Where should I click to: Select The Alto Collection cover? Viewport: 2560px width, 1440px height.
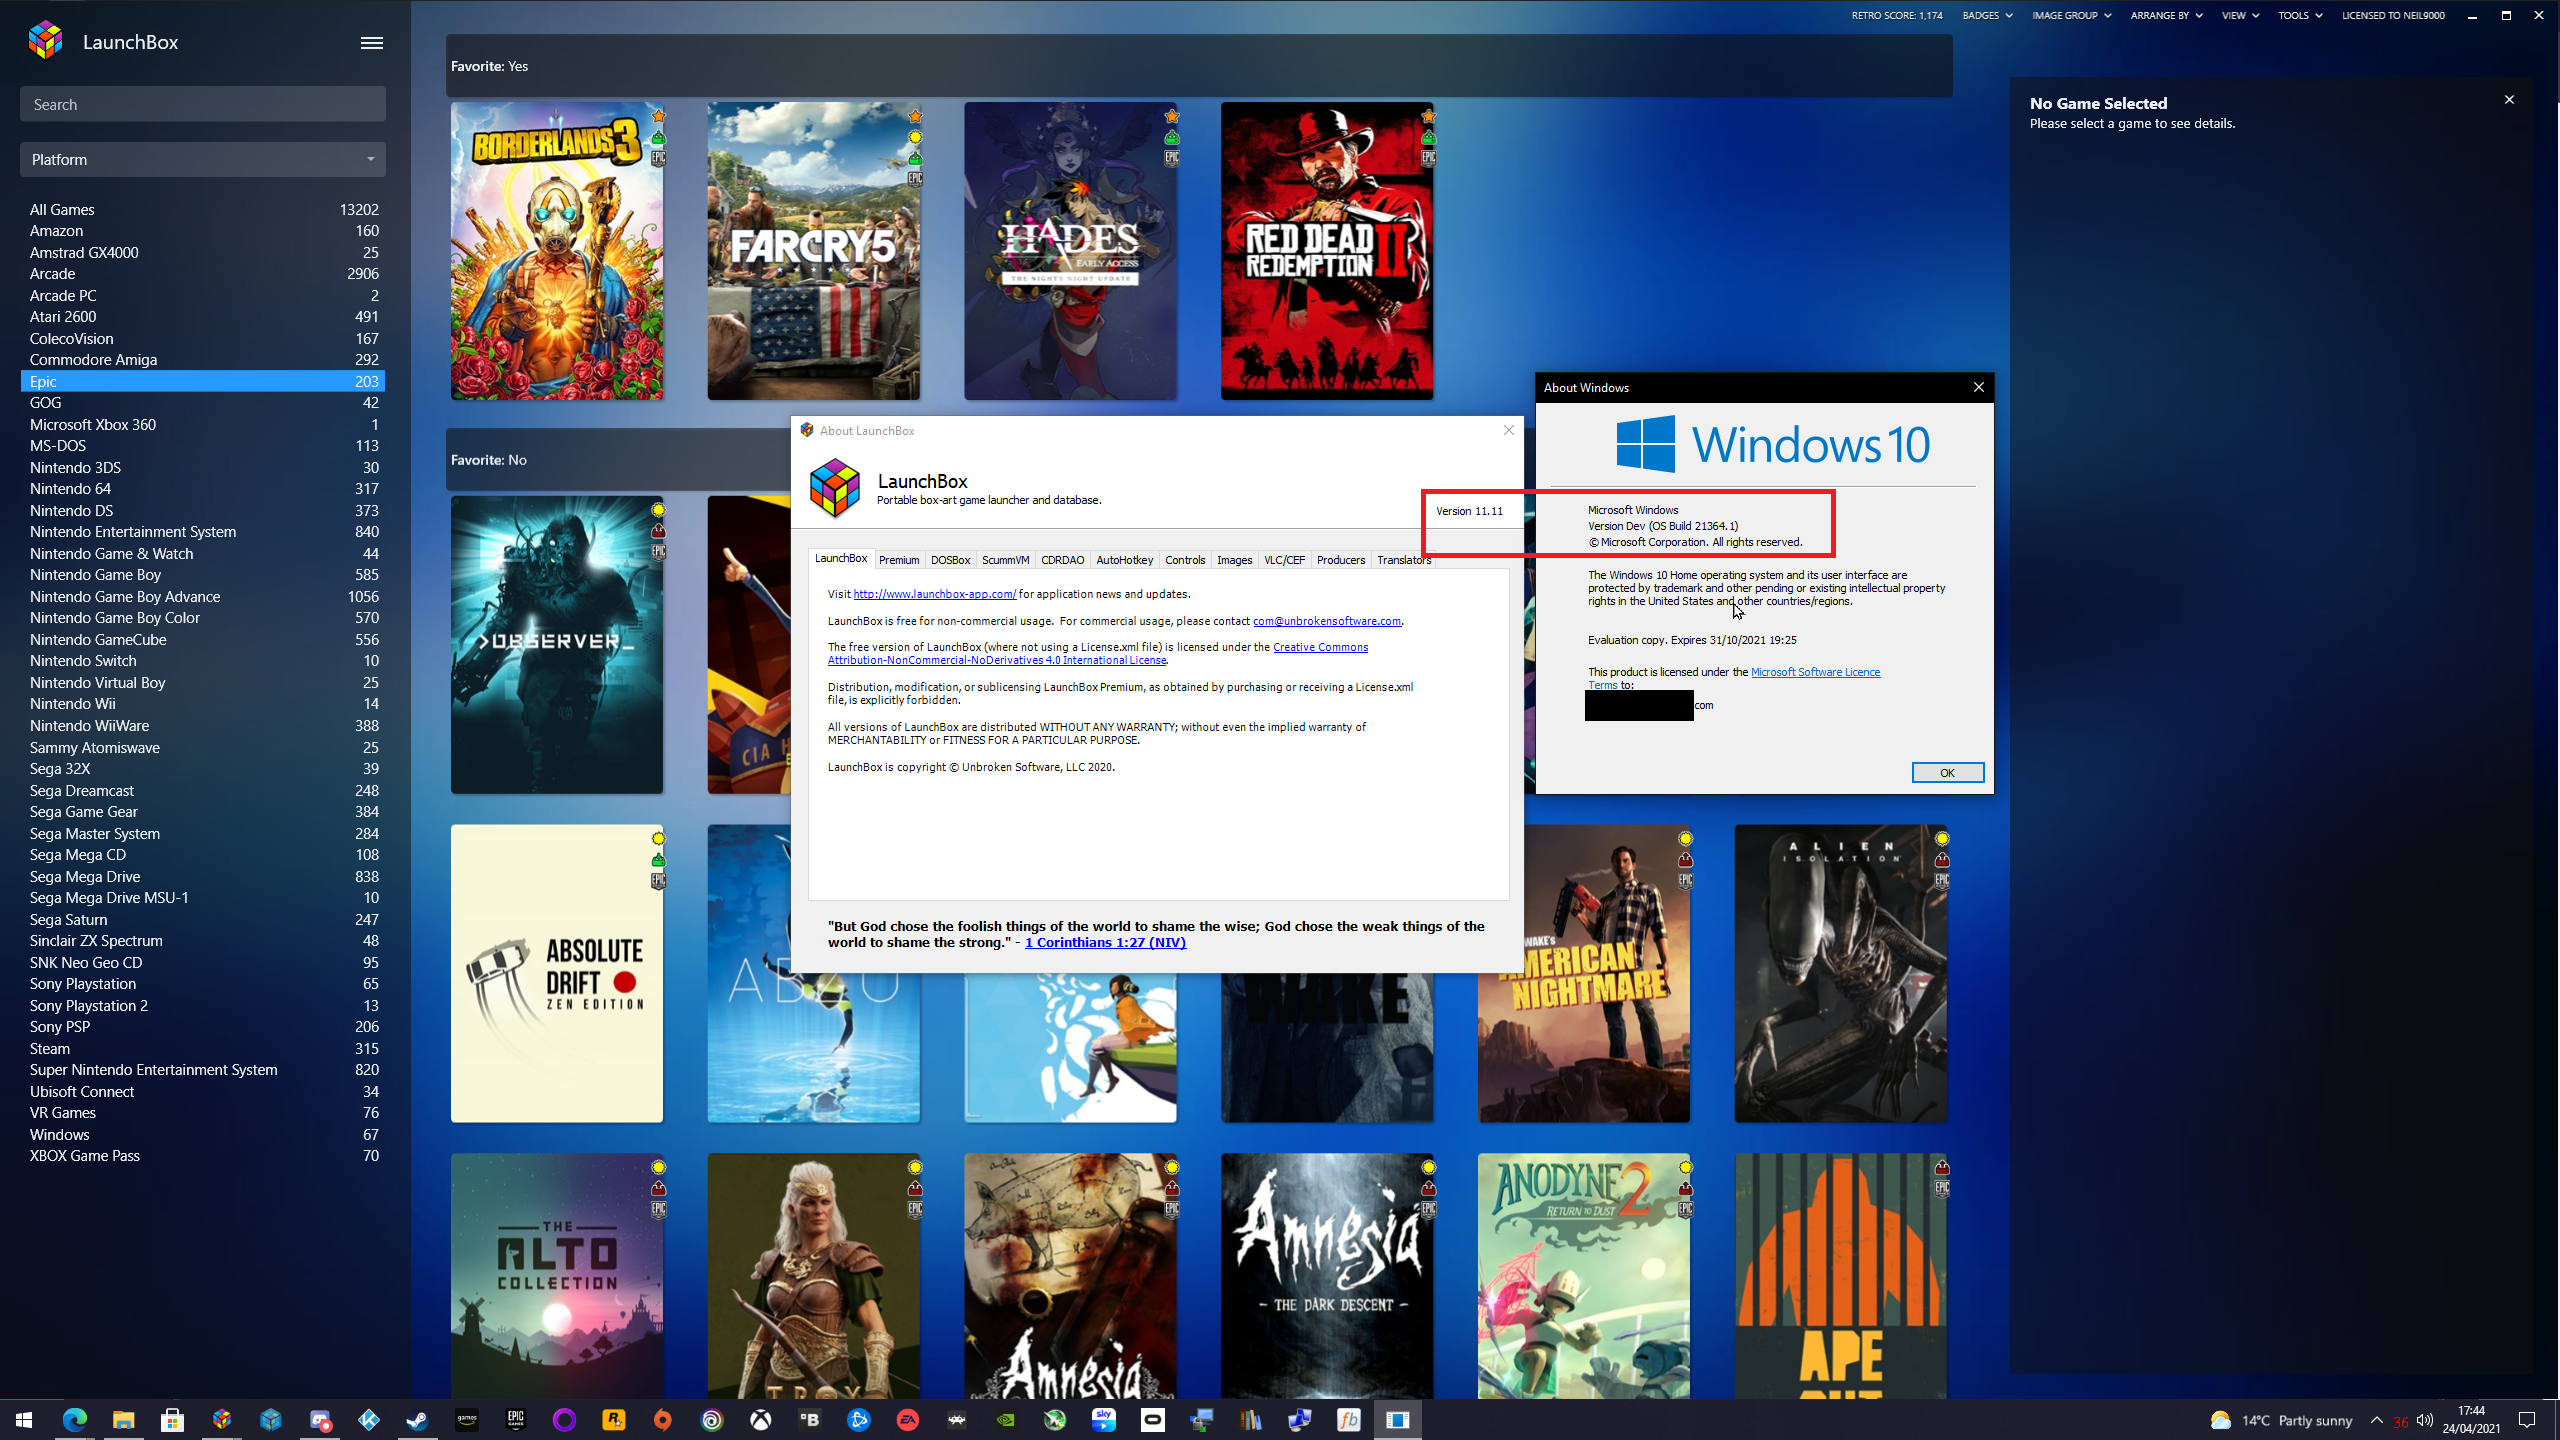(557, 1275)
